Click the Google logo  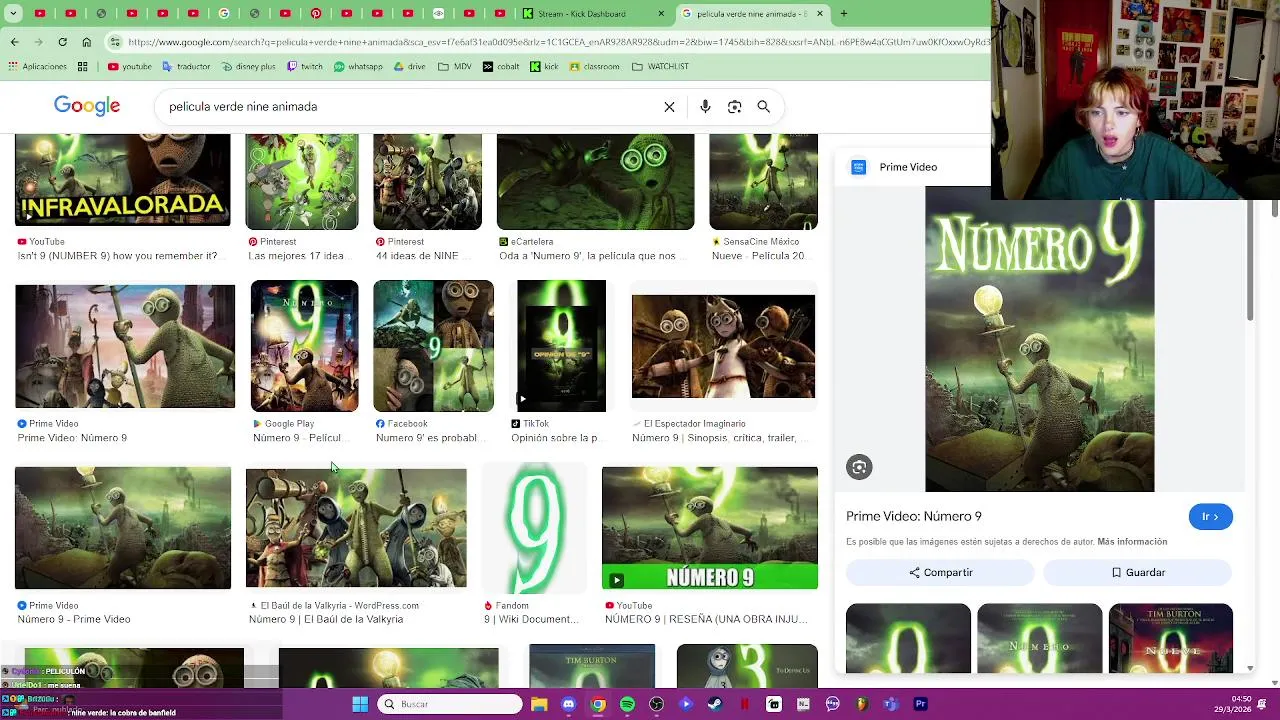pyautogui.click(x=87, y=106)
